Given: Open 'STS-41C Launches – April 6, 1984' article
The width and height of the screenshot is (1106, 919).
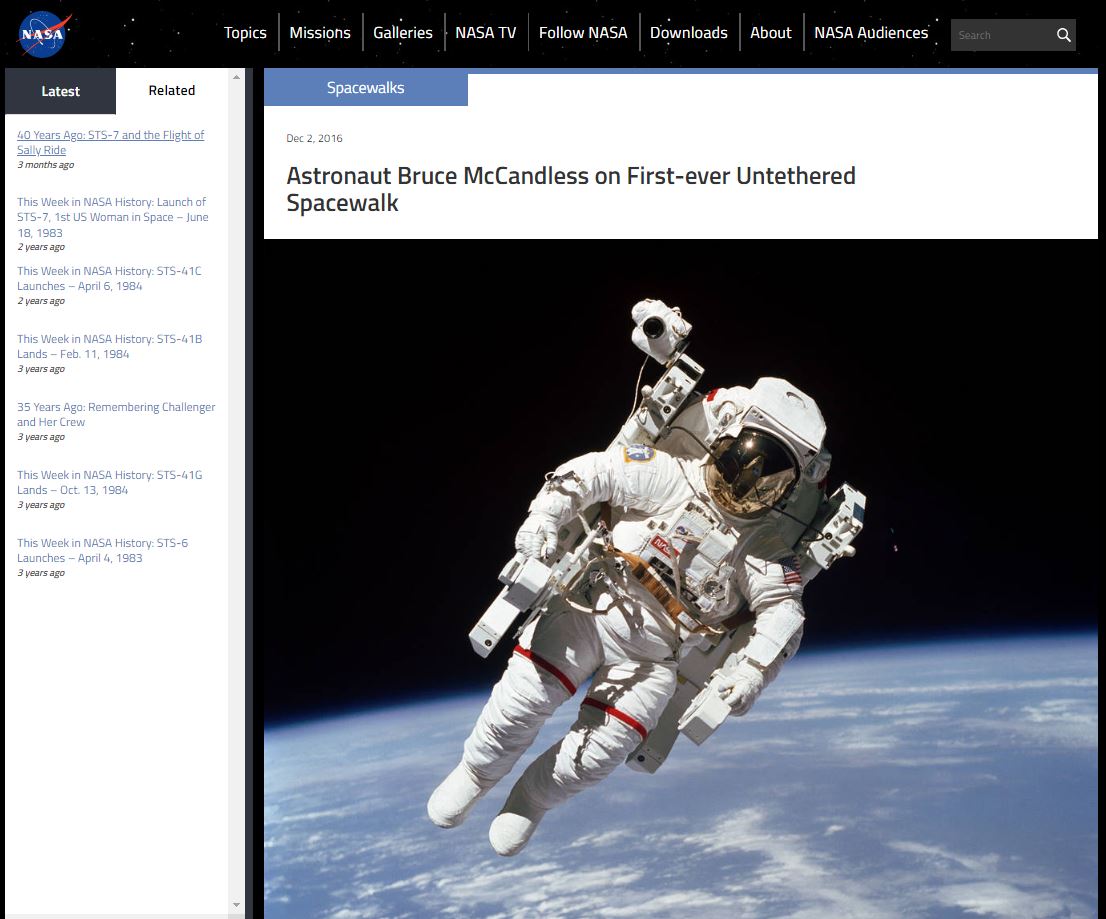Looking at the screenshot, I should 109,279.
